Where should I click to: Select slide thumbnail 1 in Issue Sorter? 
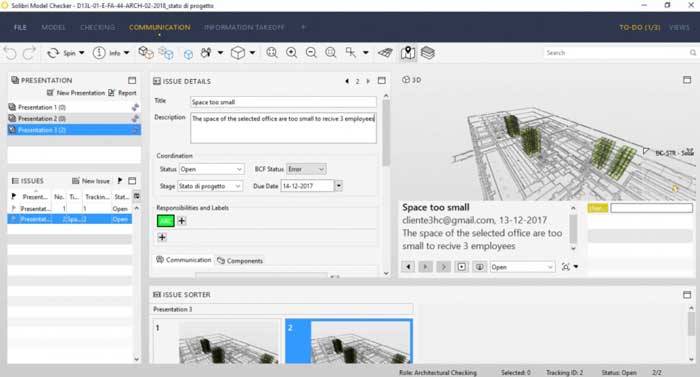(x=216, y=340)
